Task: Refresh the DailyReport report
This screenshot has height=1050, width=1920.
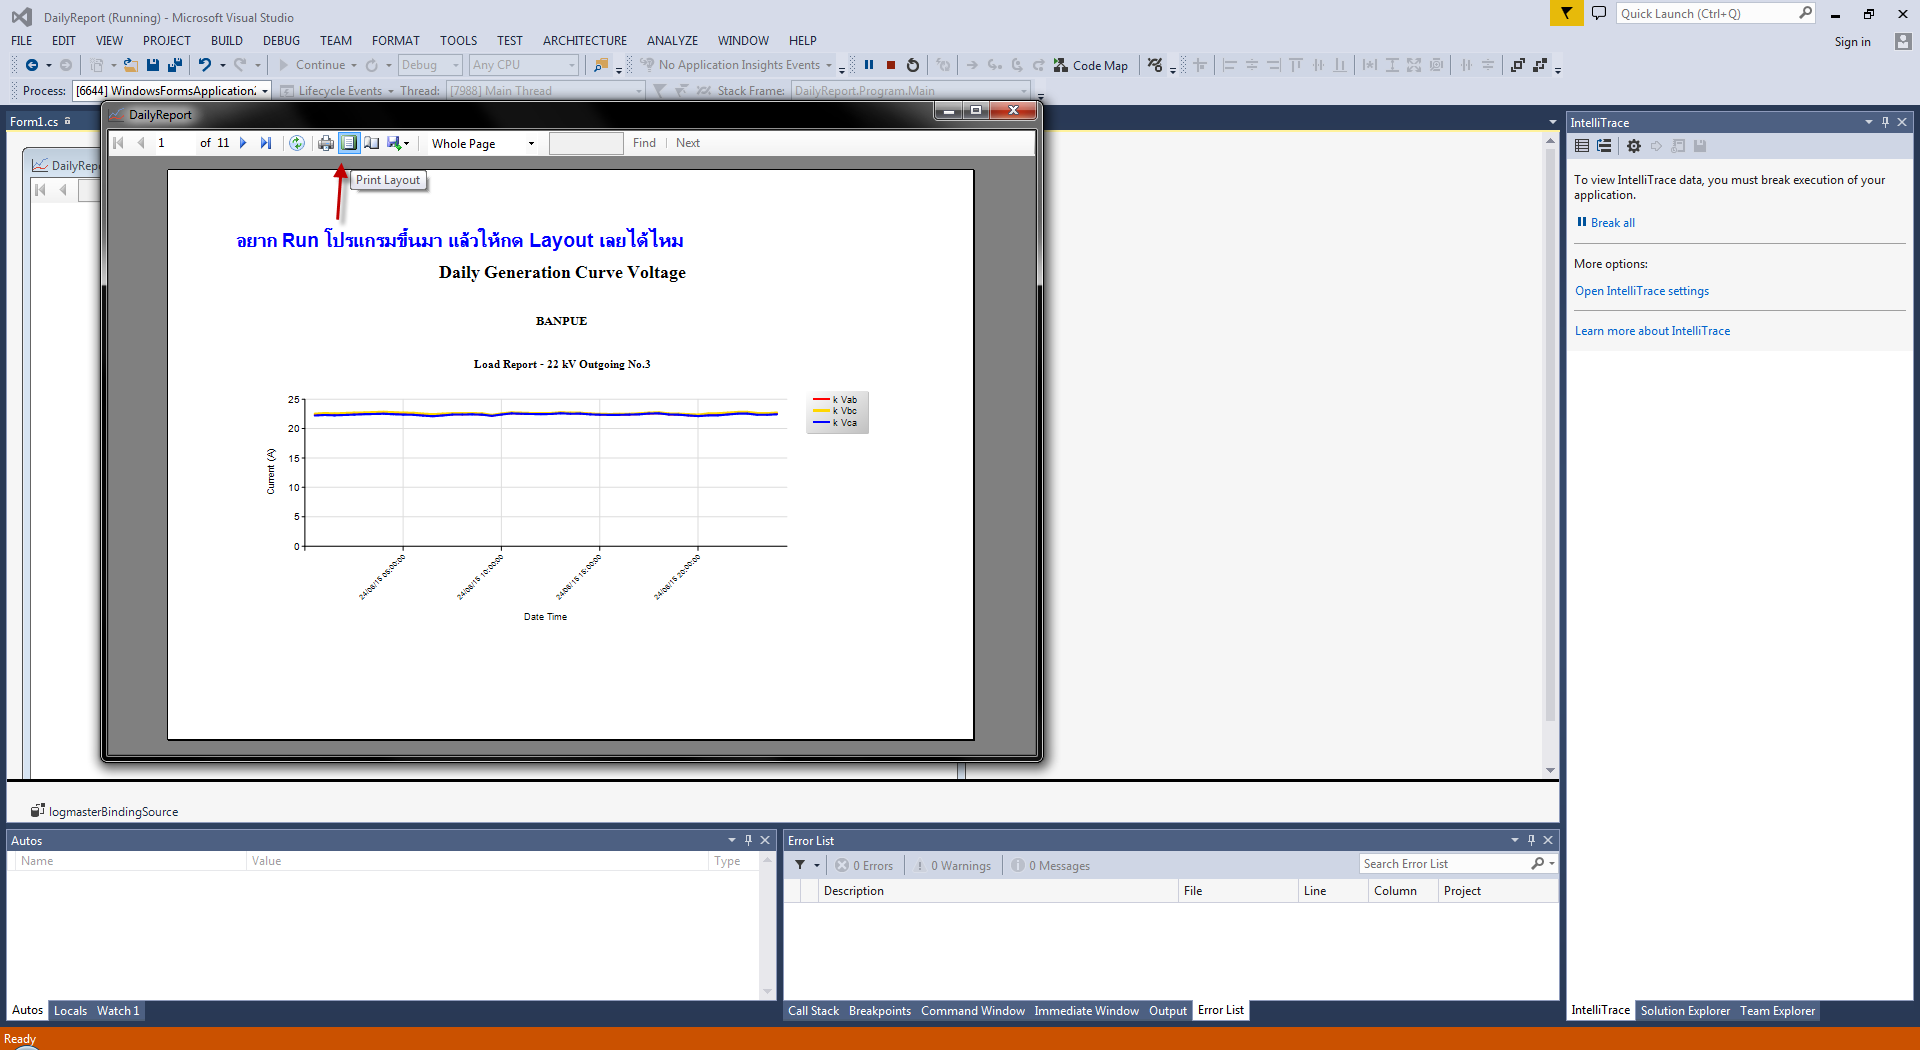Action: [x=297, y=143]
